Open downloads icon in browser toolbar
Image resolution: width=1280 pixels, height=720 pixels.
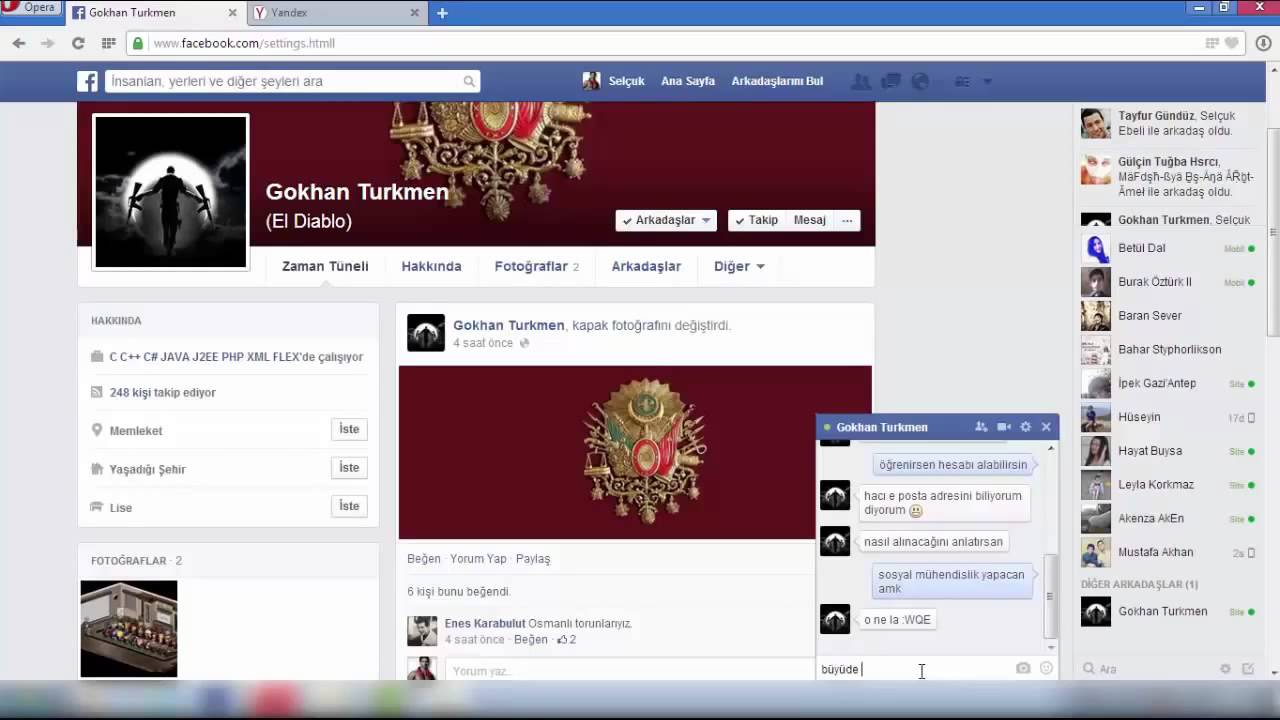[x=1264, y=43]
